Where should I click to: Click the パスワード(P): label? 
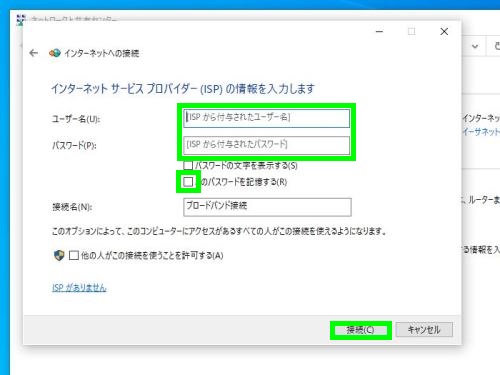pyautogui.click(x=74, y=146)
